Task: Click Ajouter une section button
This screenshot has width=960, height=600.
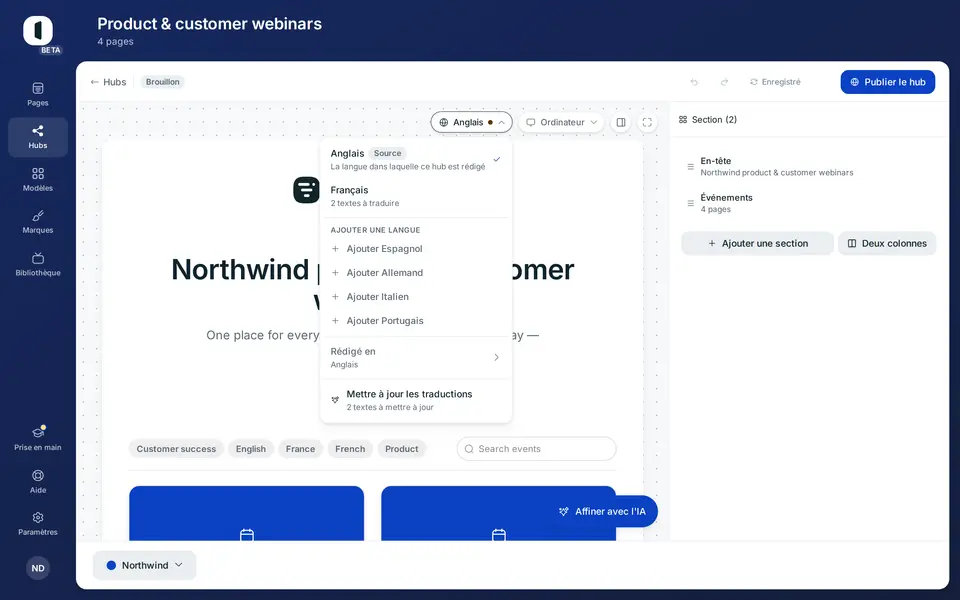Action: [x=757, y=243]
